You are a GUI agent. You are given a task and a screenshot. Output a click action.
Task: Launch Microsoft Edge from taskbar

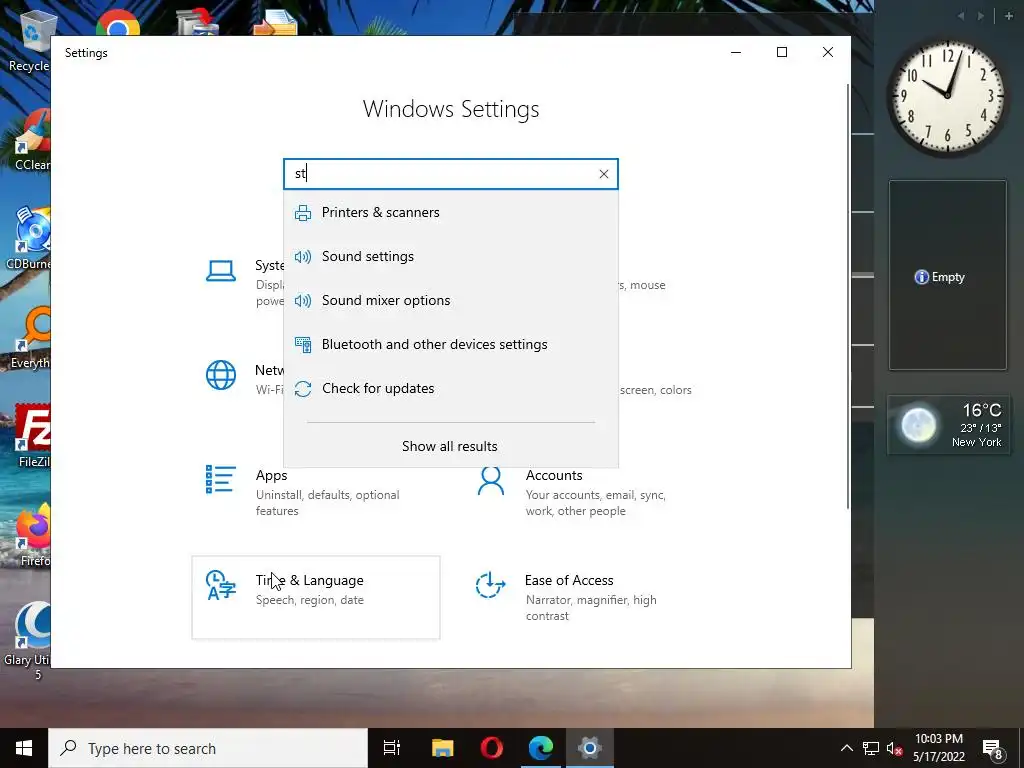point(541,748)
